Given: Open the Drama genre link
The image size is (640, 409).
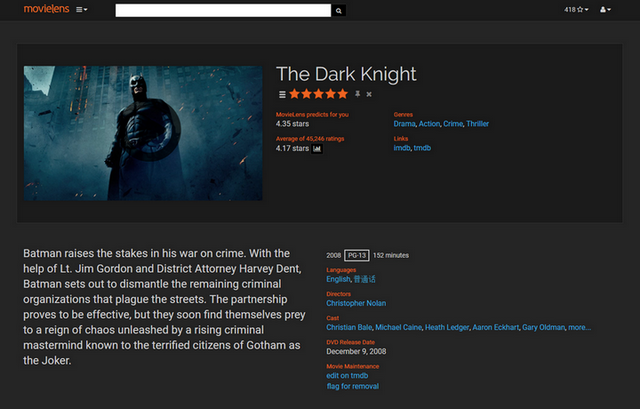Looking at the screenshot, I should pos(404,124).
